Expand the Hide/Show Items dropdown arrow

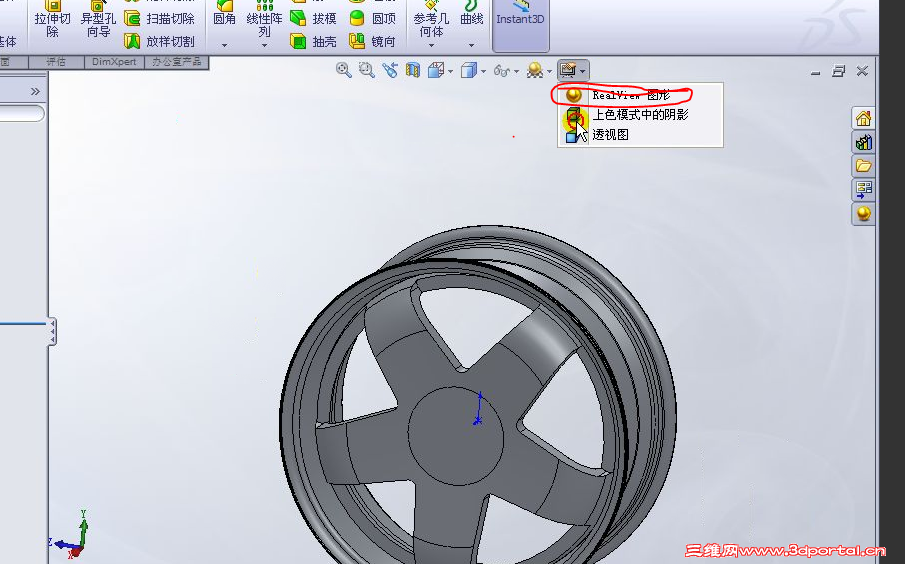(516, 72)
